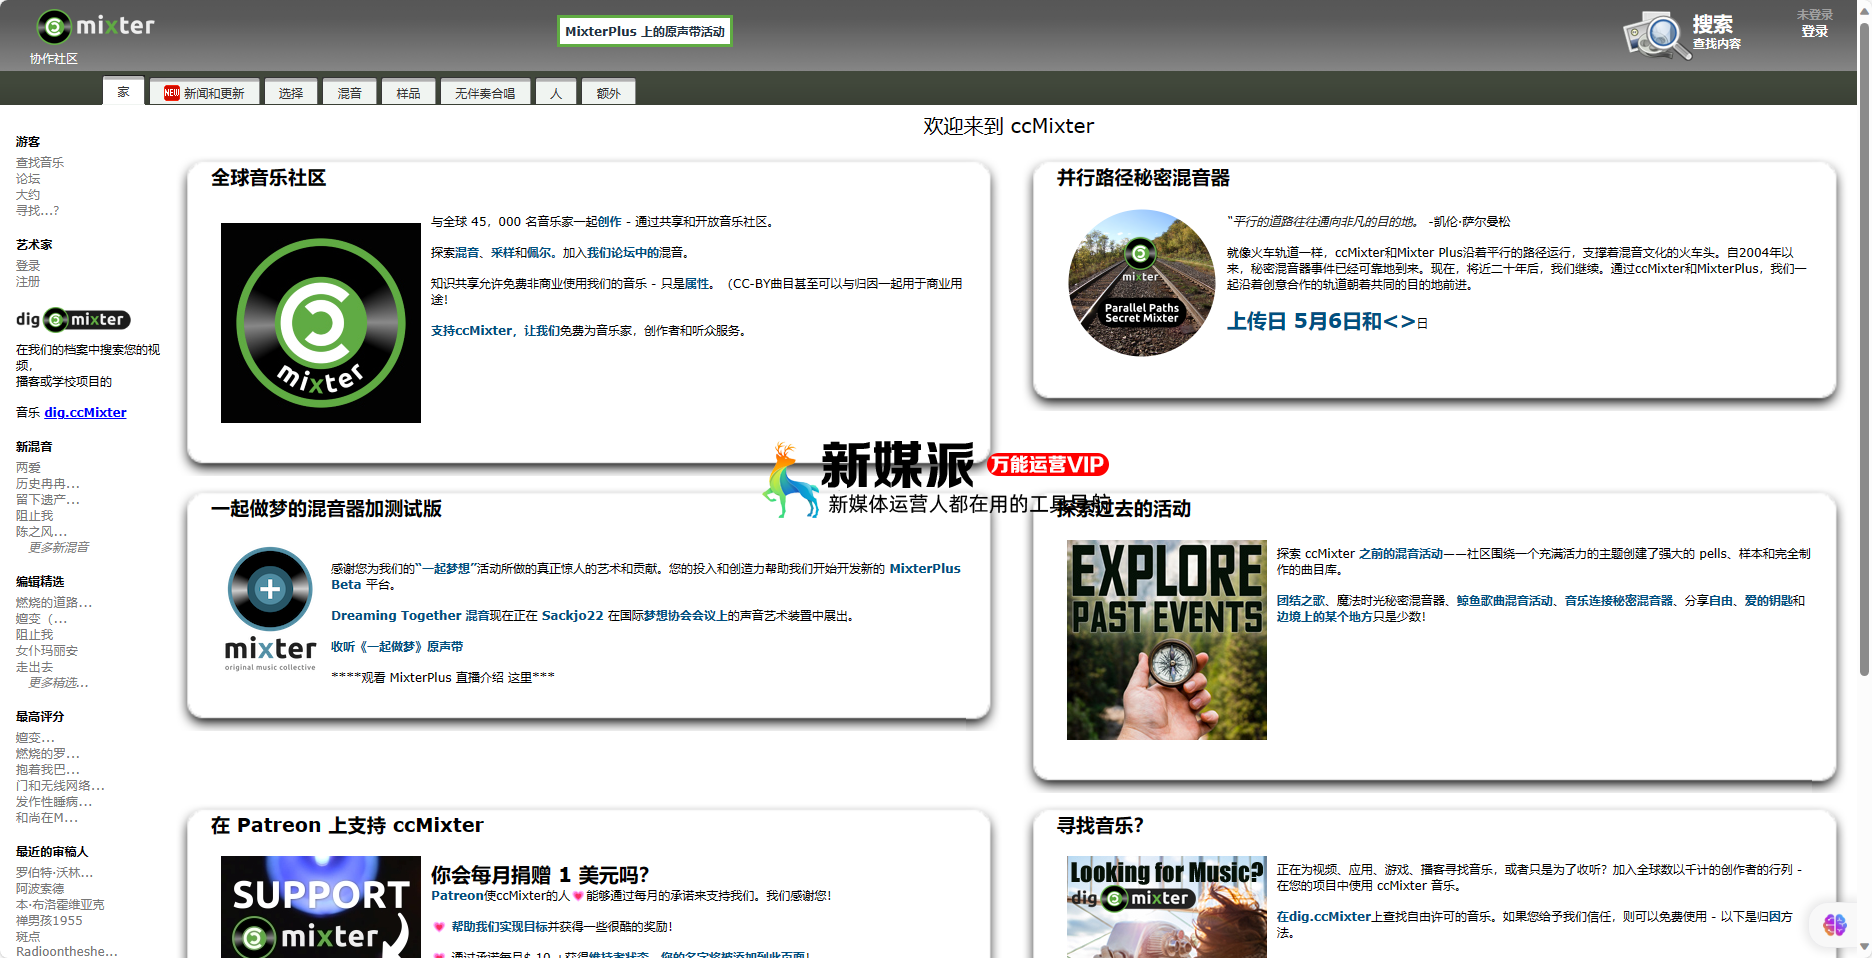Switch to the 家 home tab
The height and width of the screenshot is (958, 1872).
tap(123, 92)
